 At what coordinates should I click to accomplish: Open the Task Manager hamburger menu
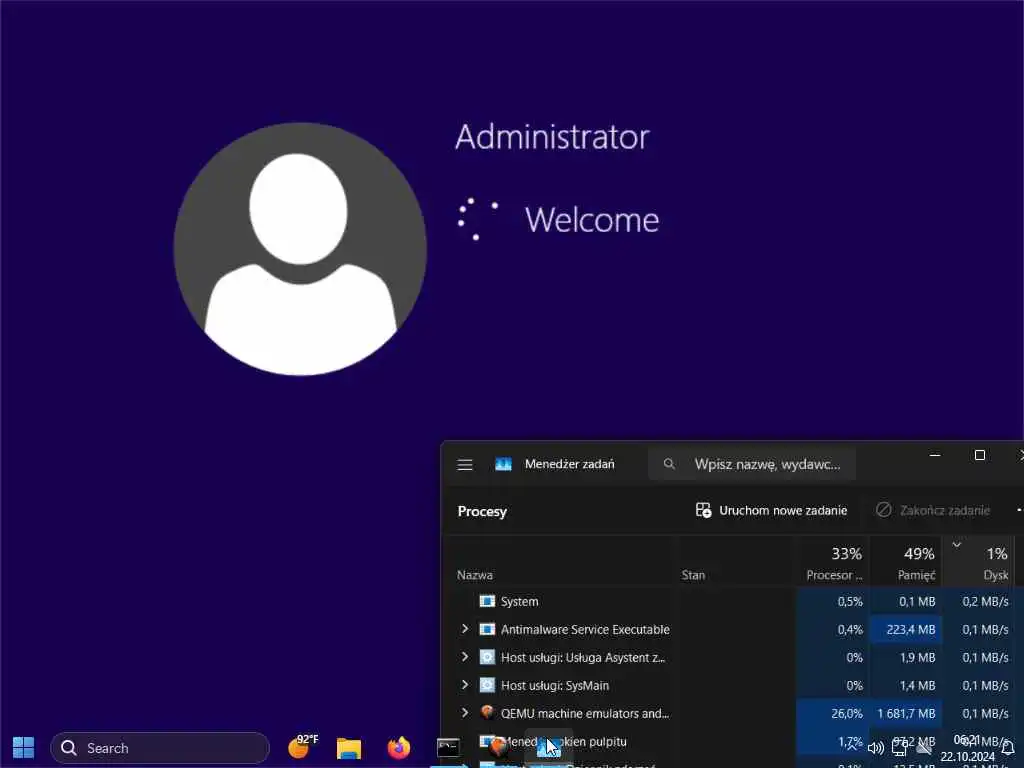pyautogui.click(x=465, y=464)
